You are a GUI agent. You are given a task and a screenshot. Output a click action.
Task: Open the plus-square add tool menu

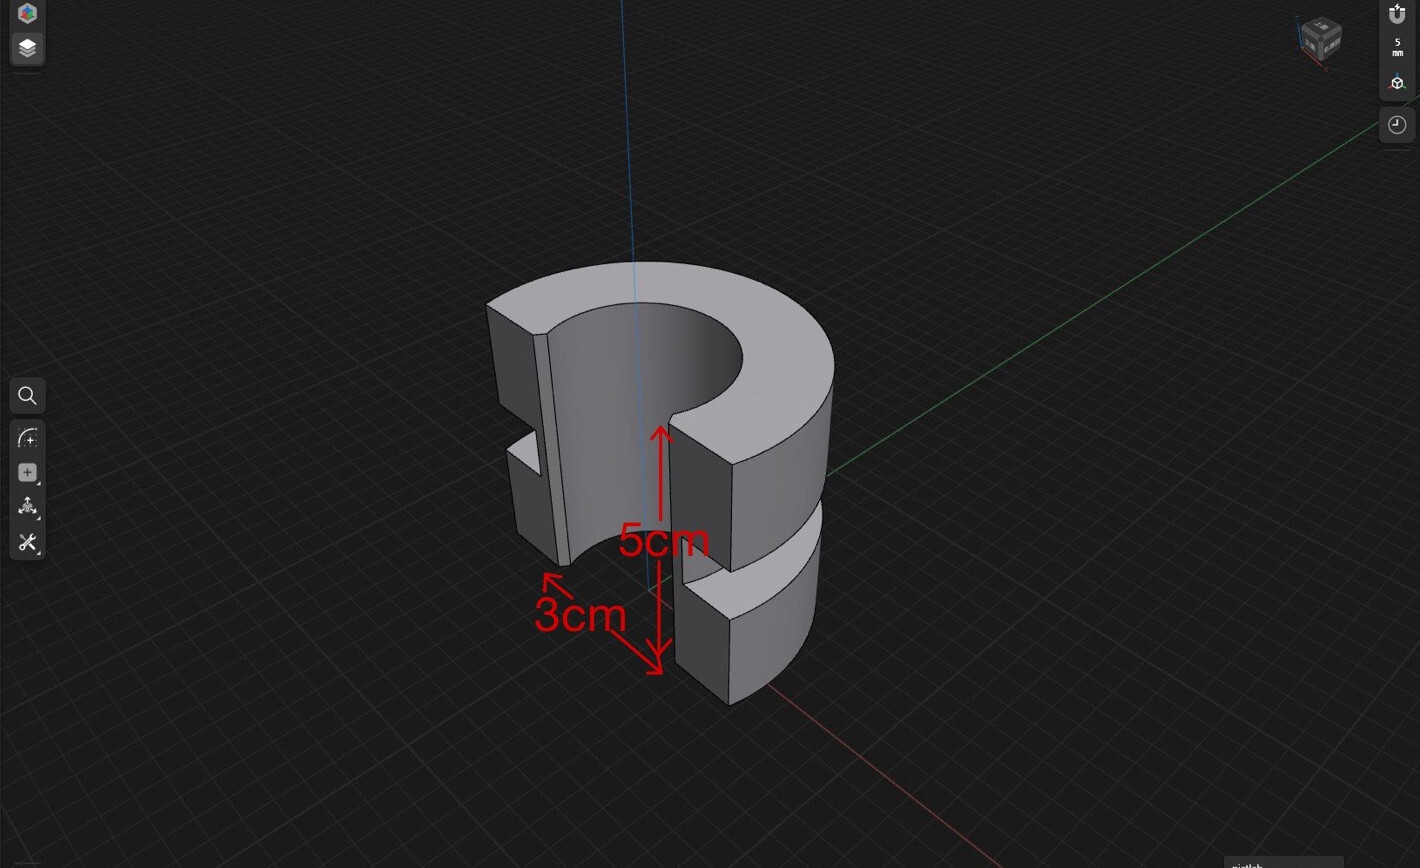tap(28, 473)
